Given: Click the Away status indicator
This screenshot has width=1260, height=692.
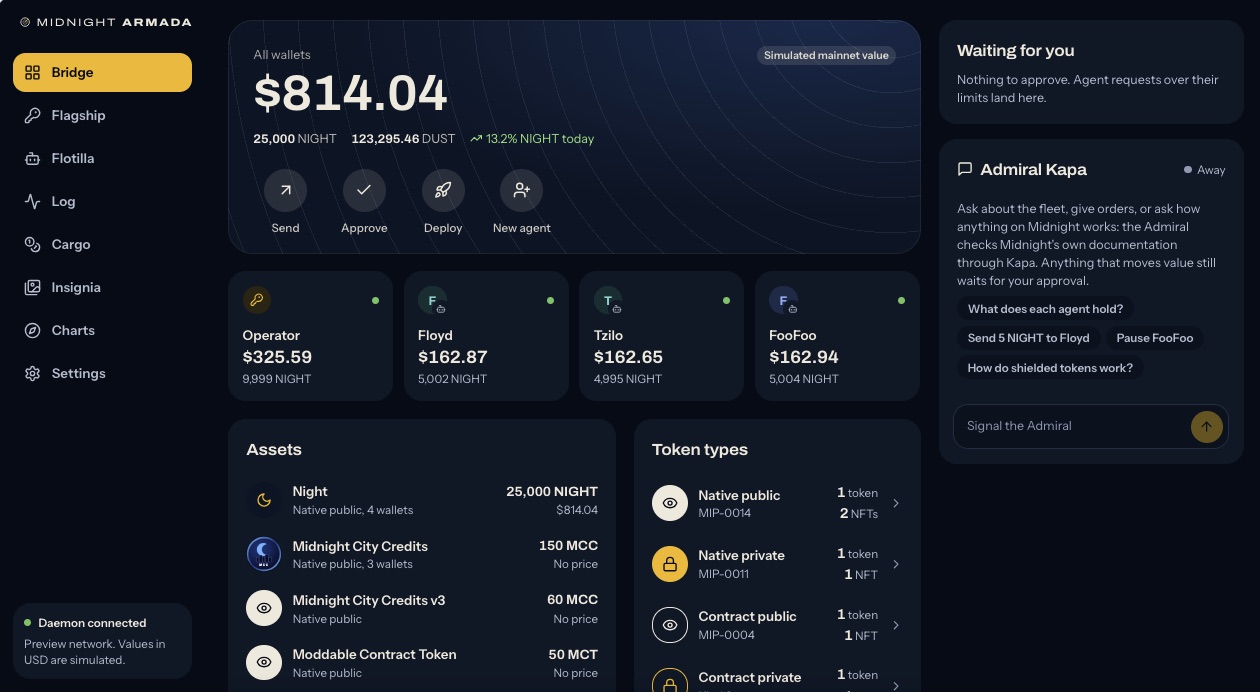Looking at the screenshot, I should point(1204,170).
